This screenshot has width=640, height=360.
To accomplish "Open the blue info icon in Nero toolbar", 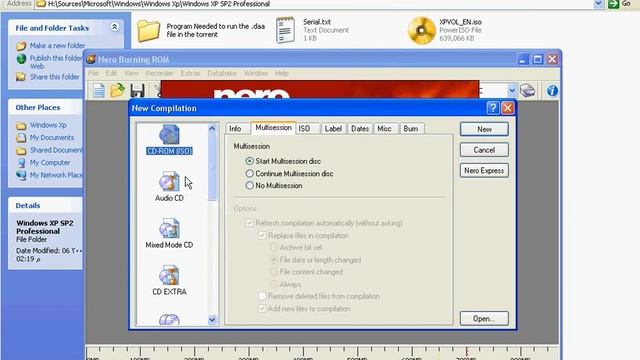I will (552, 91).
